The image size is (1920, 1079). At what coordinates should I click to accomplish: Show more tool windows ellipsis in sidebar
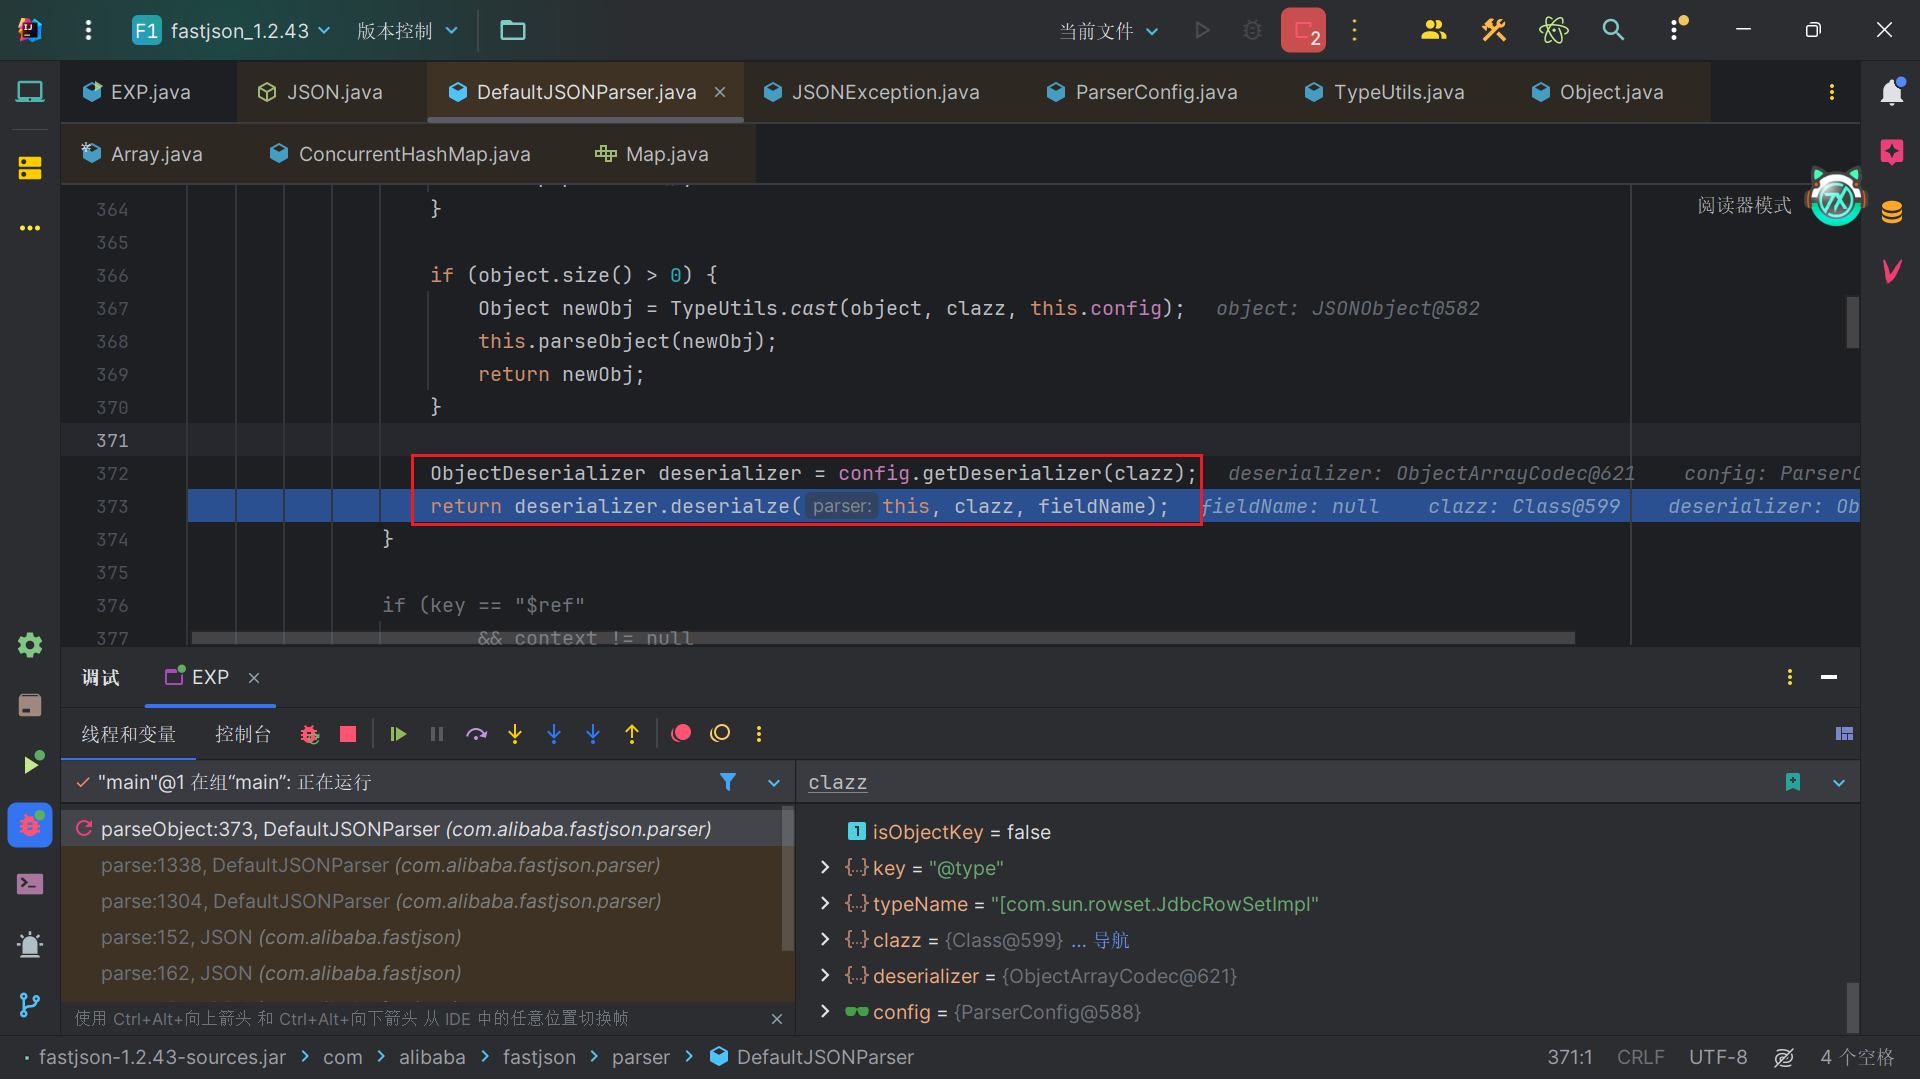[30, 228]
